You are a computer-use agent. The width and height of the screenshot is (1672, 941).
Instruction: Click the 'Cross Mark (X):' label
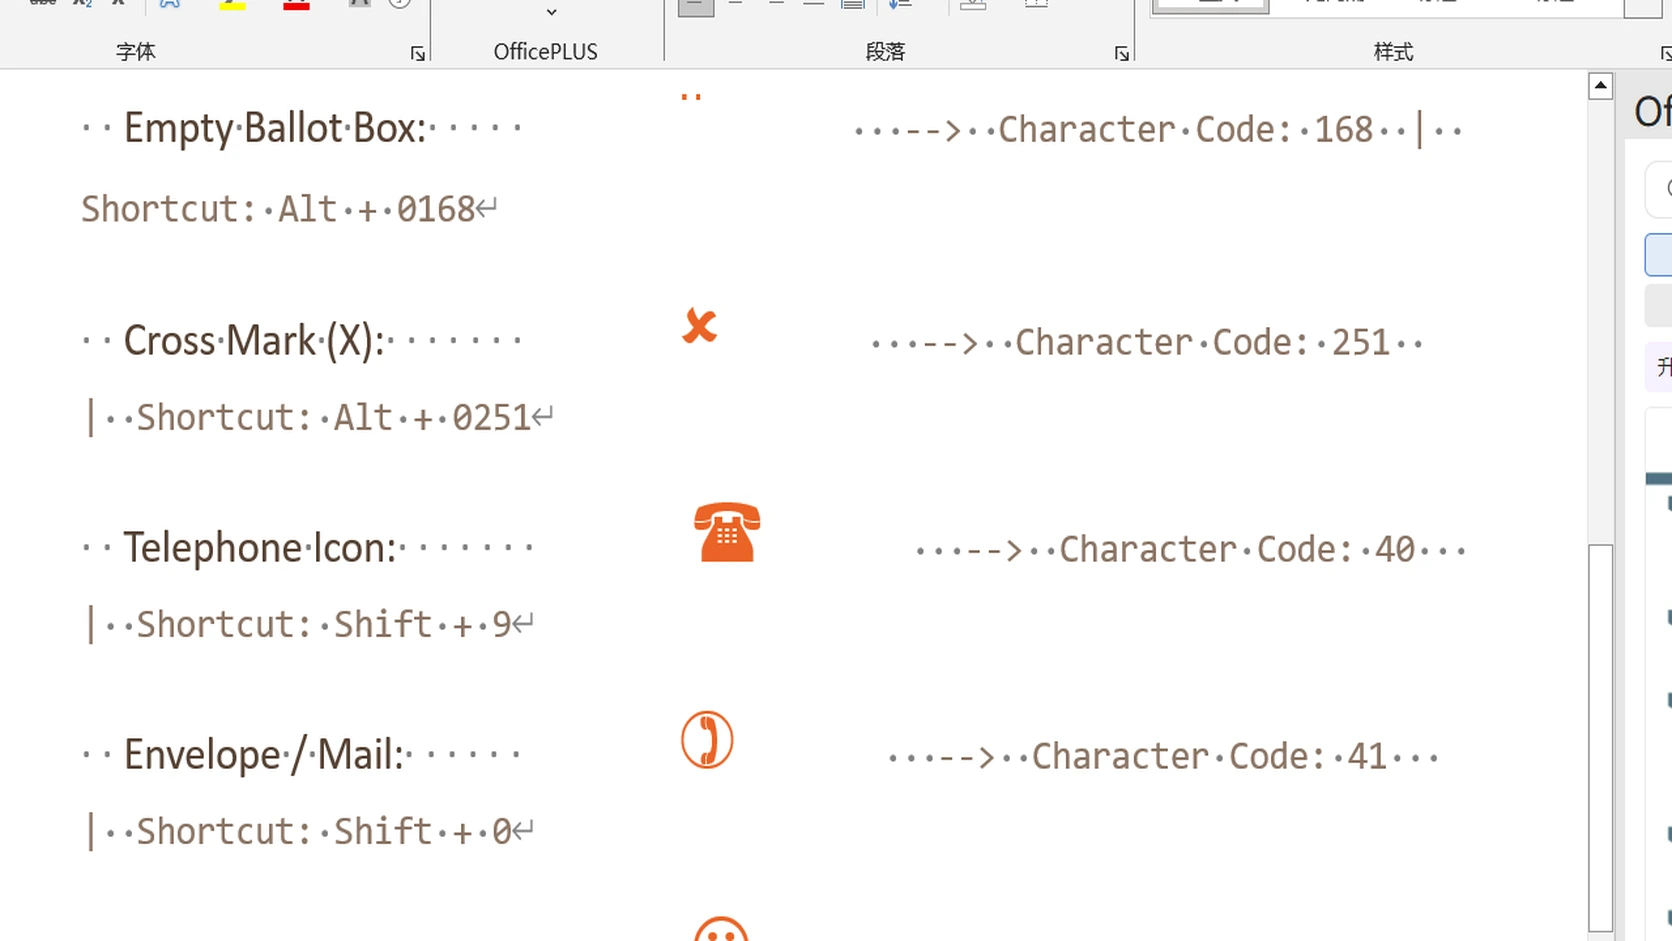tap(254, 341)
